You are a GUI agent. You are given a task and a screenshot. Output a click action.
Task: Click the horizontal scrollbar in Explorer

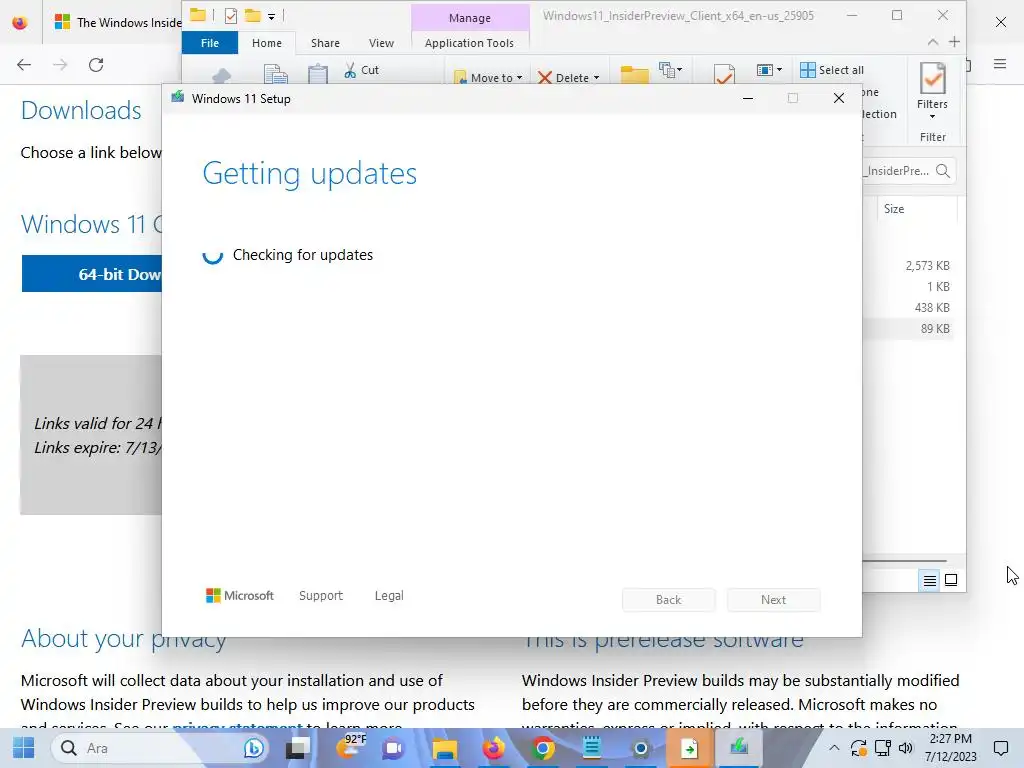pyautogui.click(x=904, y=561)
